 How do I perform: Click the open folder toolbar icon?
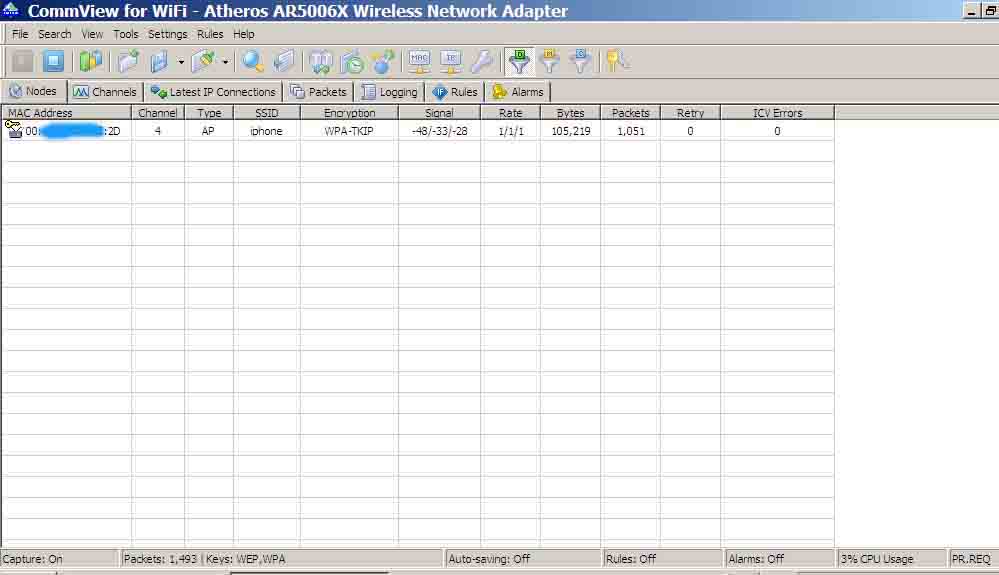(128, 62)
